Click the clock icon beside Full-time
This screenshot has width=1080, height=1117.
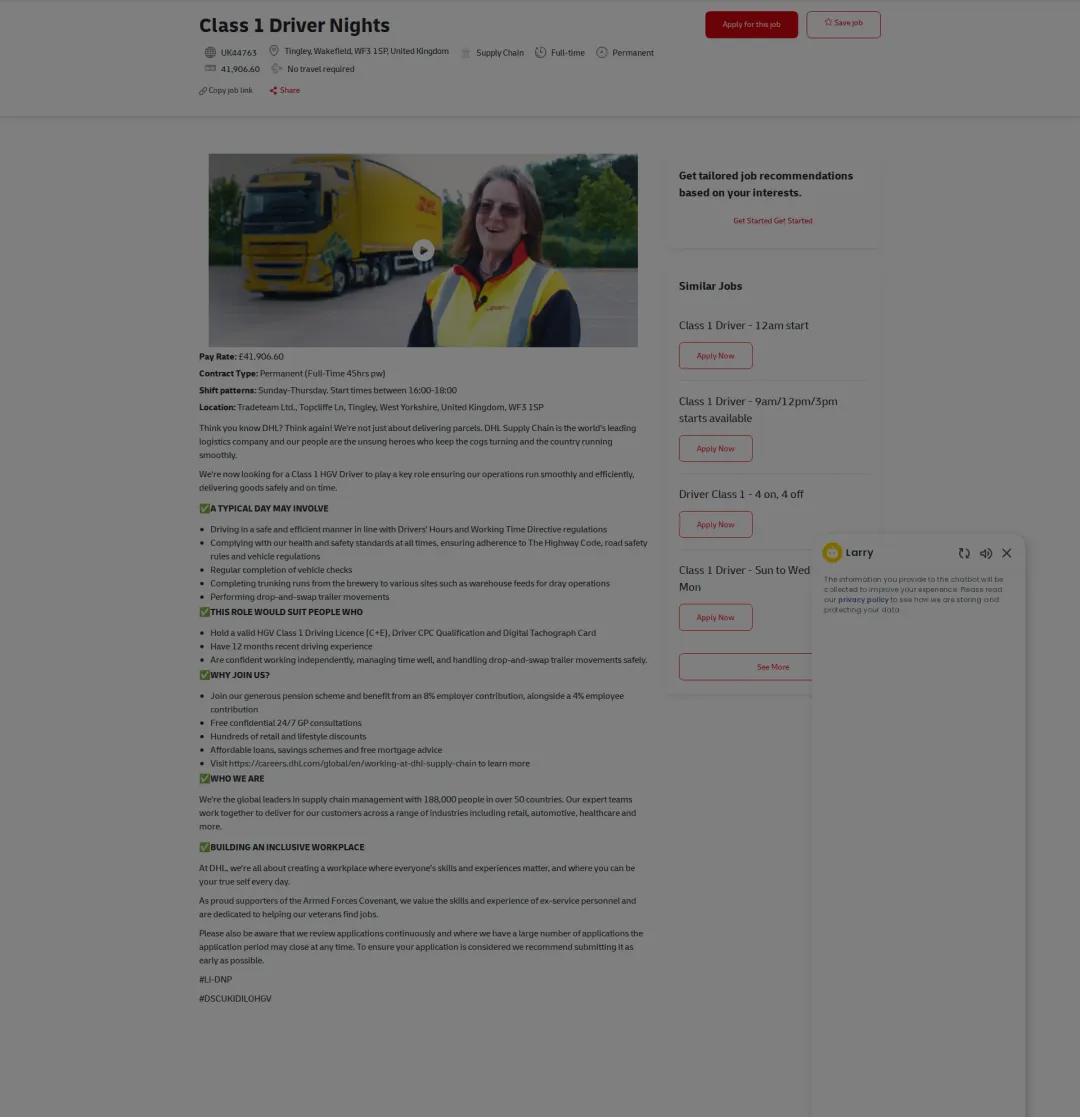point(541,52)
